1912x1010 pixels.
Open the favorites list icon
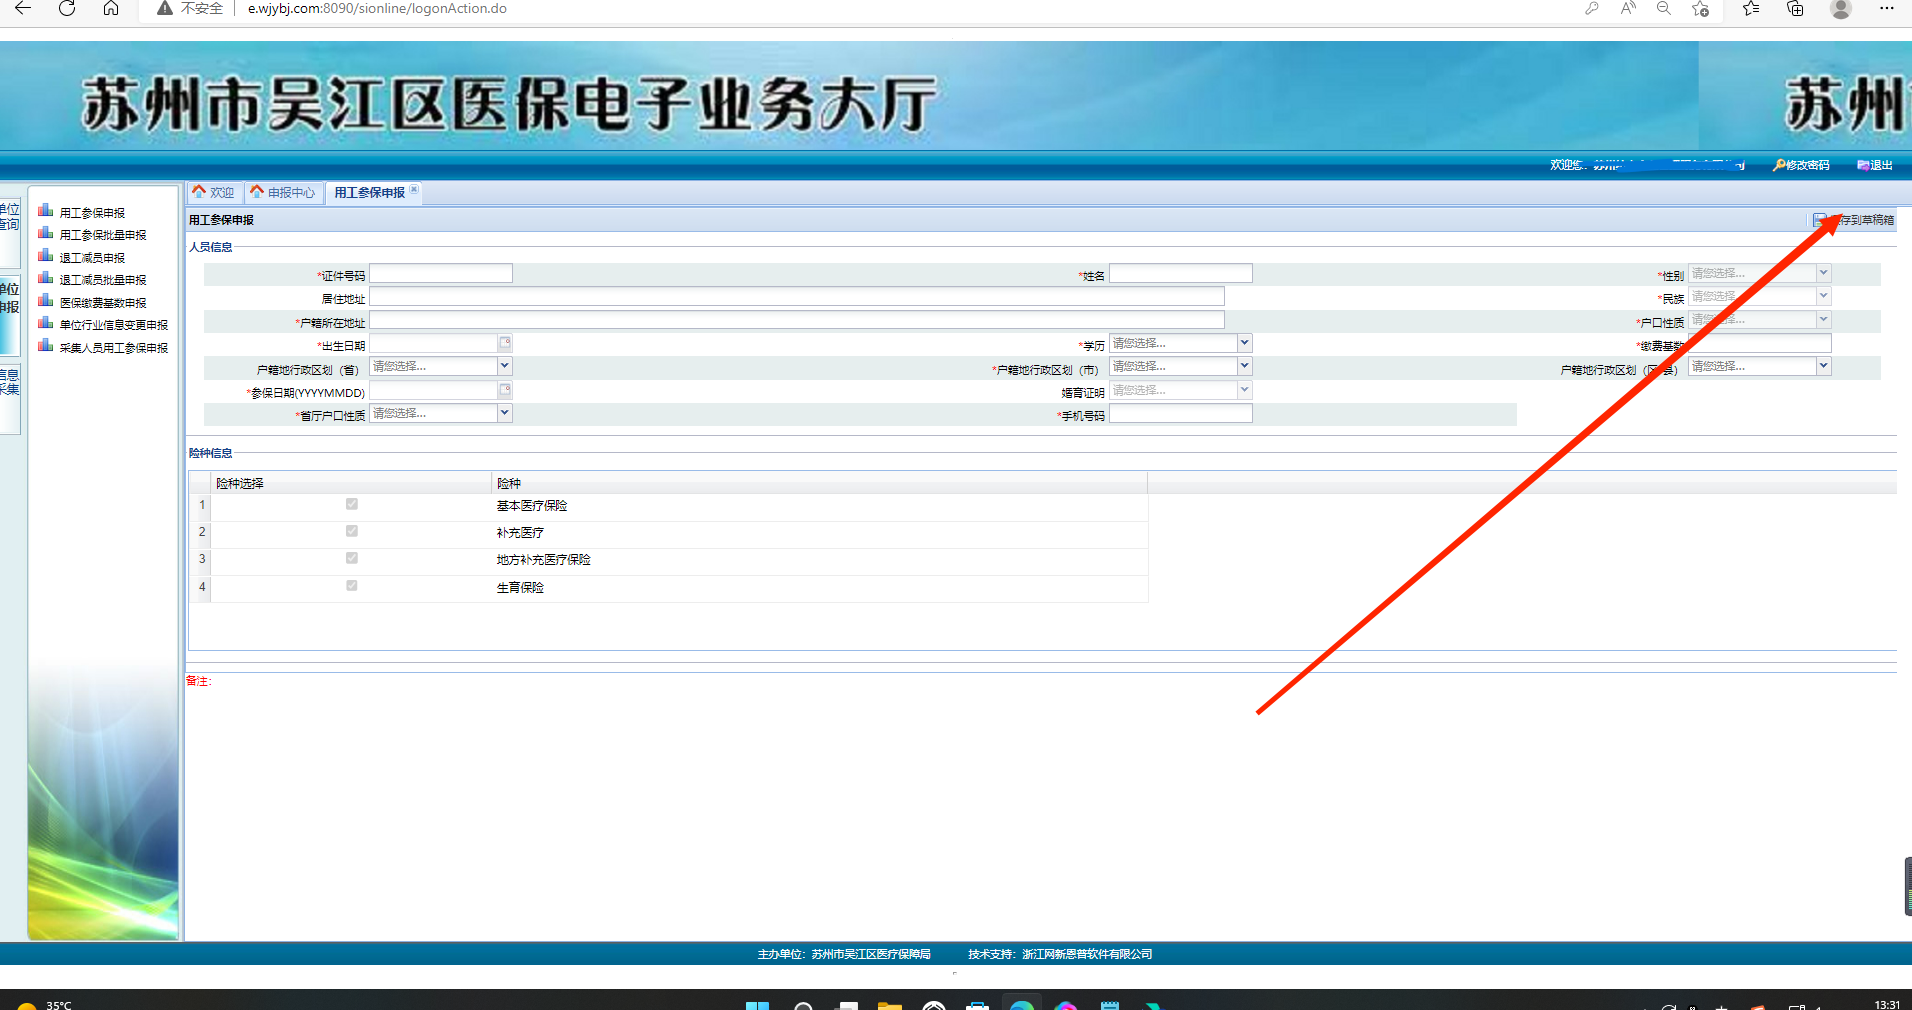(x=1750, y=8)
